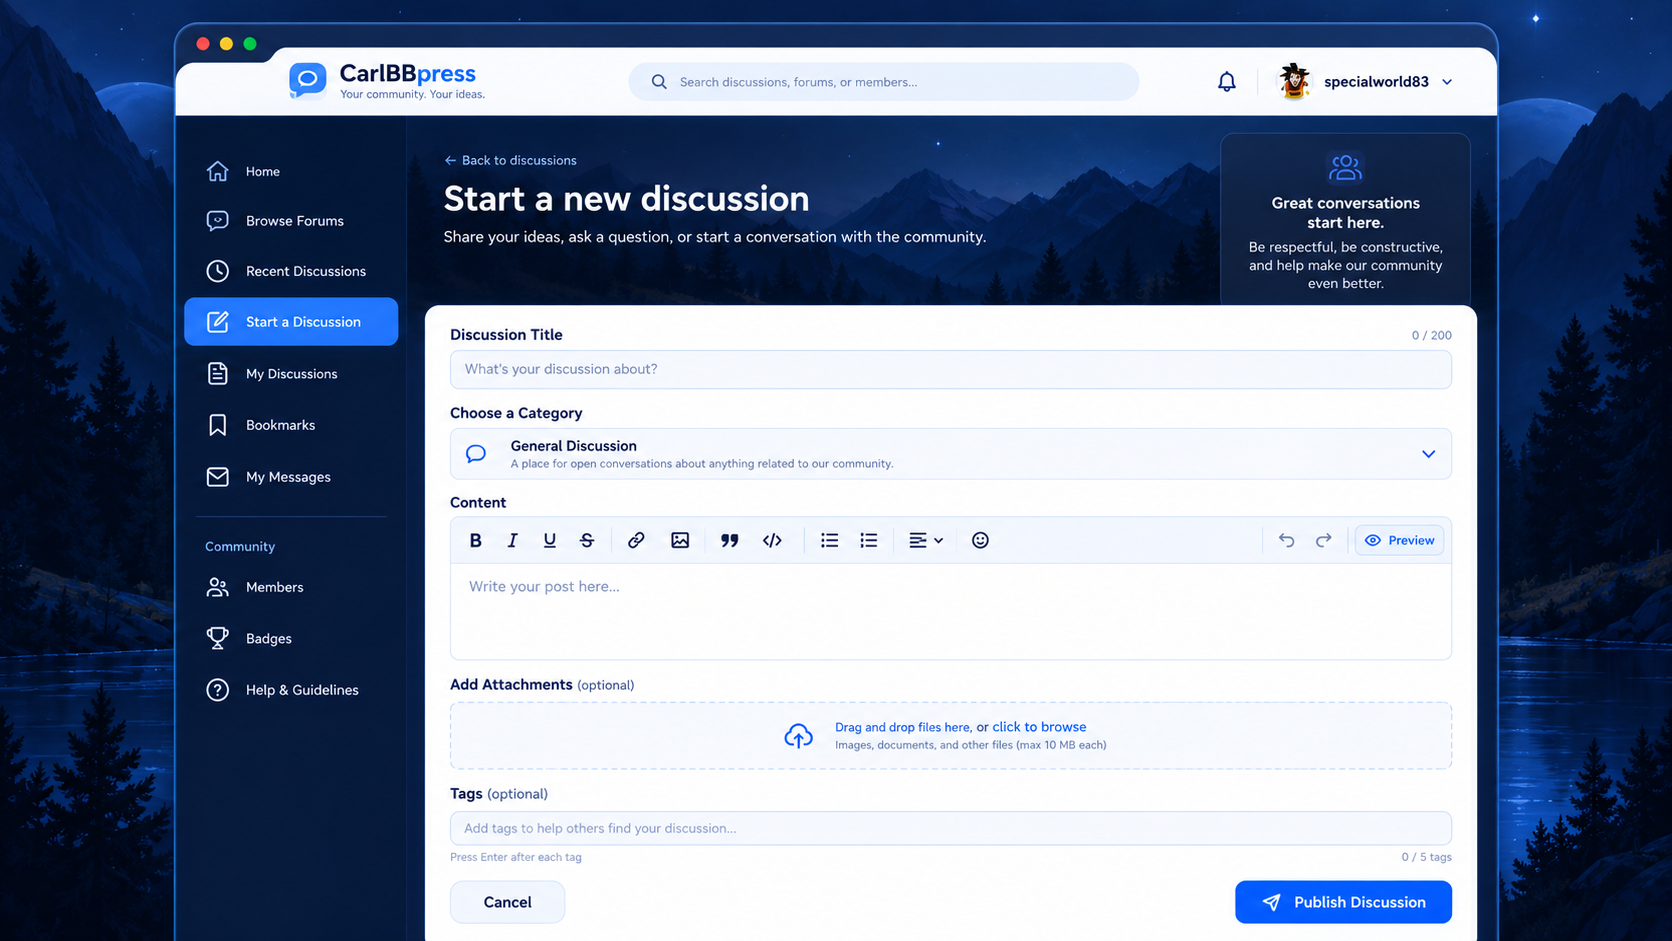Viewport: 1672px width, 941px height.
Task: Create a bulleted list
Action: click(829, 540)
